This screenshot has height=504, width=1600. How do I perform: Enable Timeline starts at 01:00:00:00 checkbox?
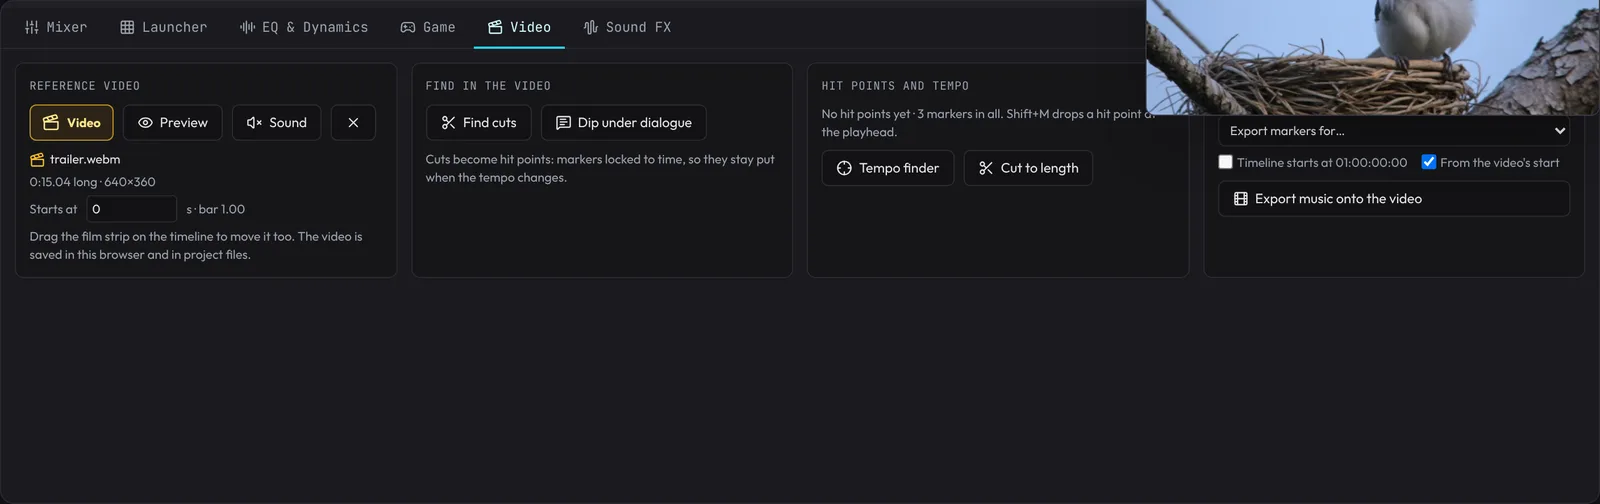(x=1225, y=162)
